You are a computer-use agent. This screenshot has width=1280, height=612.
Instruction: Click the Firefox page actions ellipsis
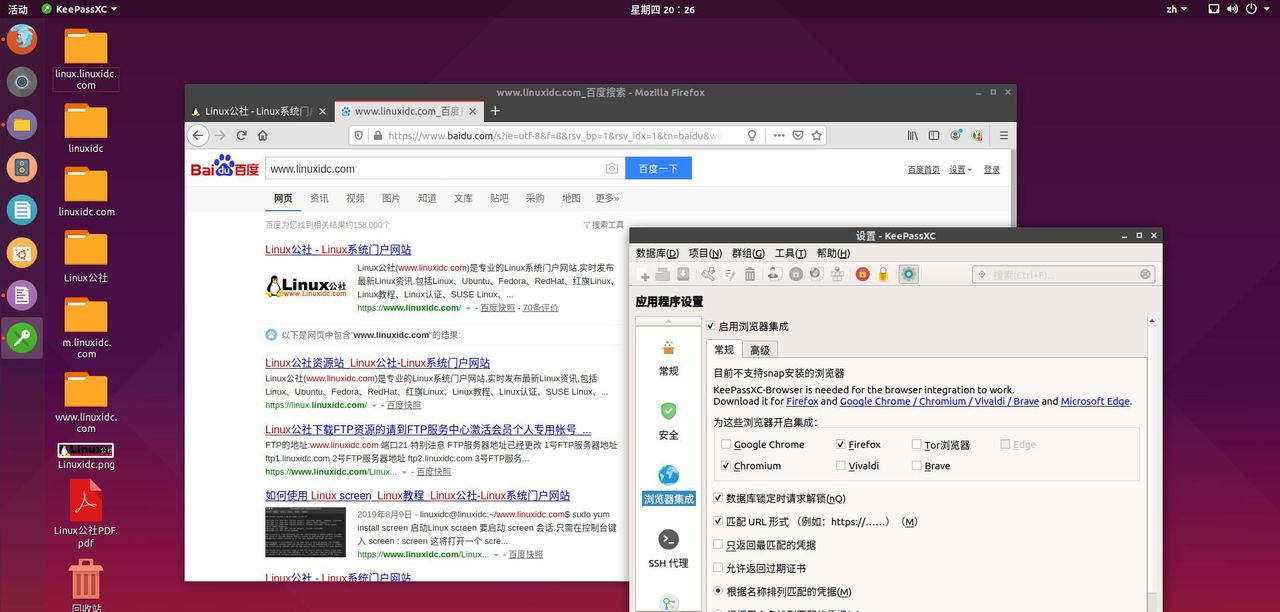(777, 135)
